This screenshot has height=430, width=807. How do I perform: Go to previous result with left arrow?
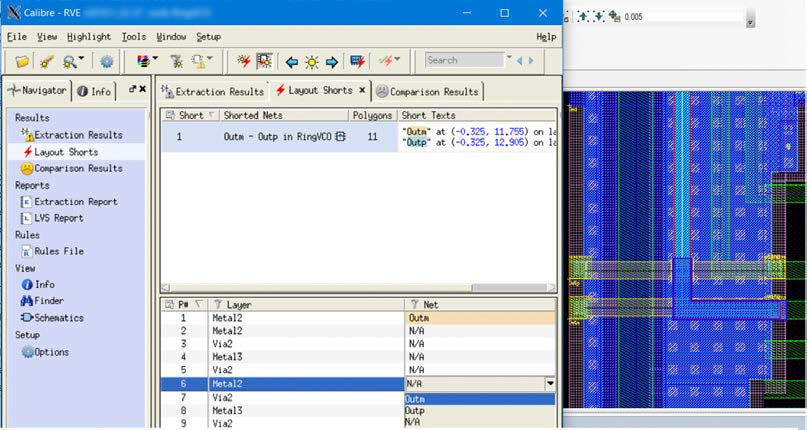(x=292, y=62)
